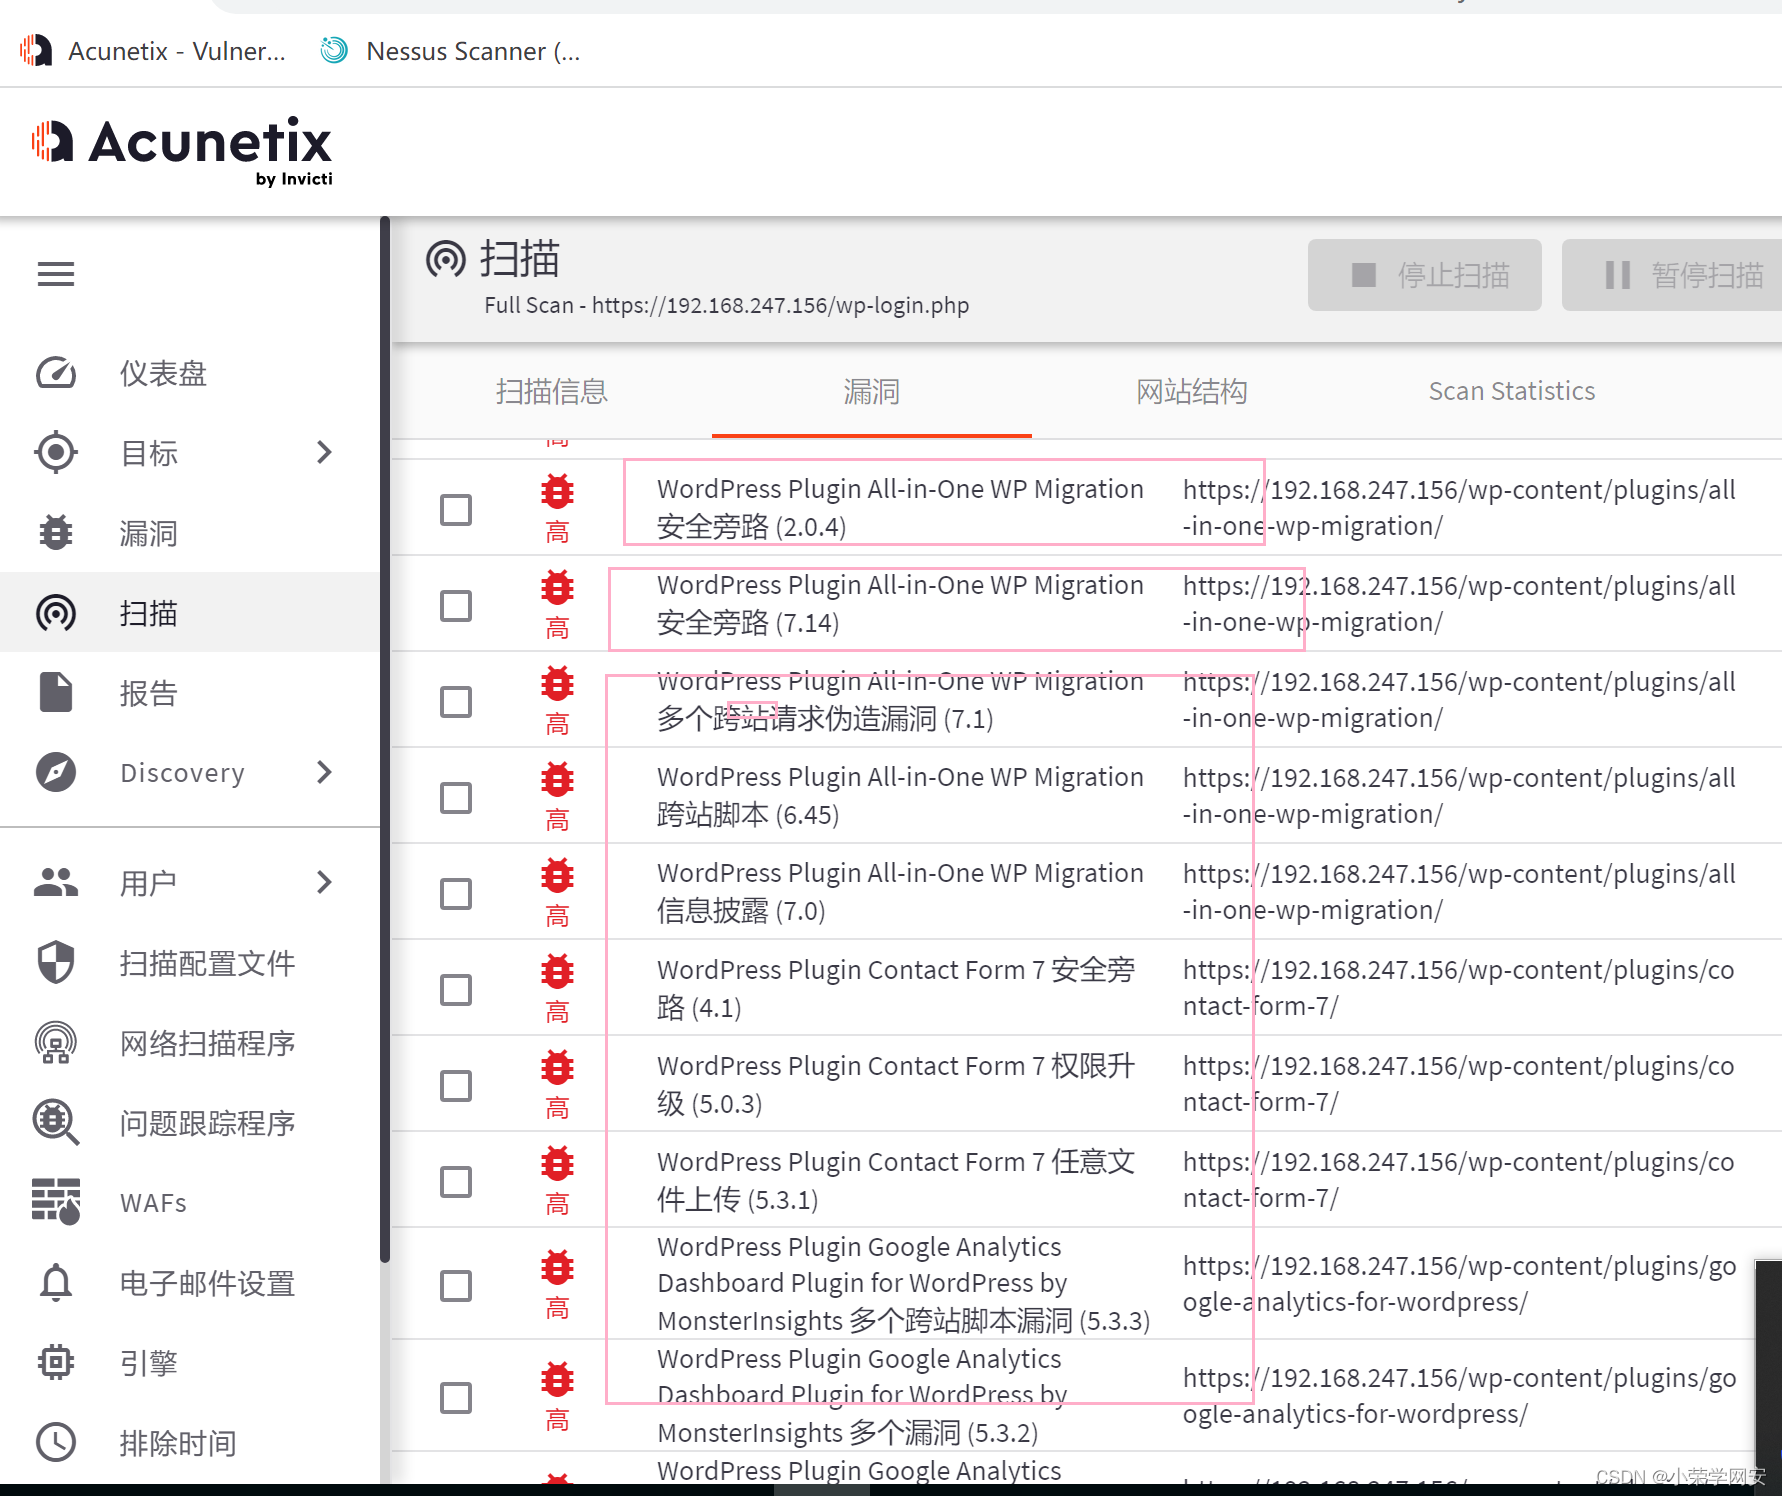Viewport: 1782px width, 1496px height.
Task: Click the 暂停扫描 button
Action: (1673, 275)
